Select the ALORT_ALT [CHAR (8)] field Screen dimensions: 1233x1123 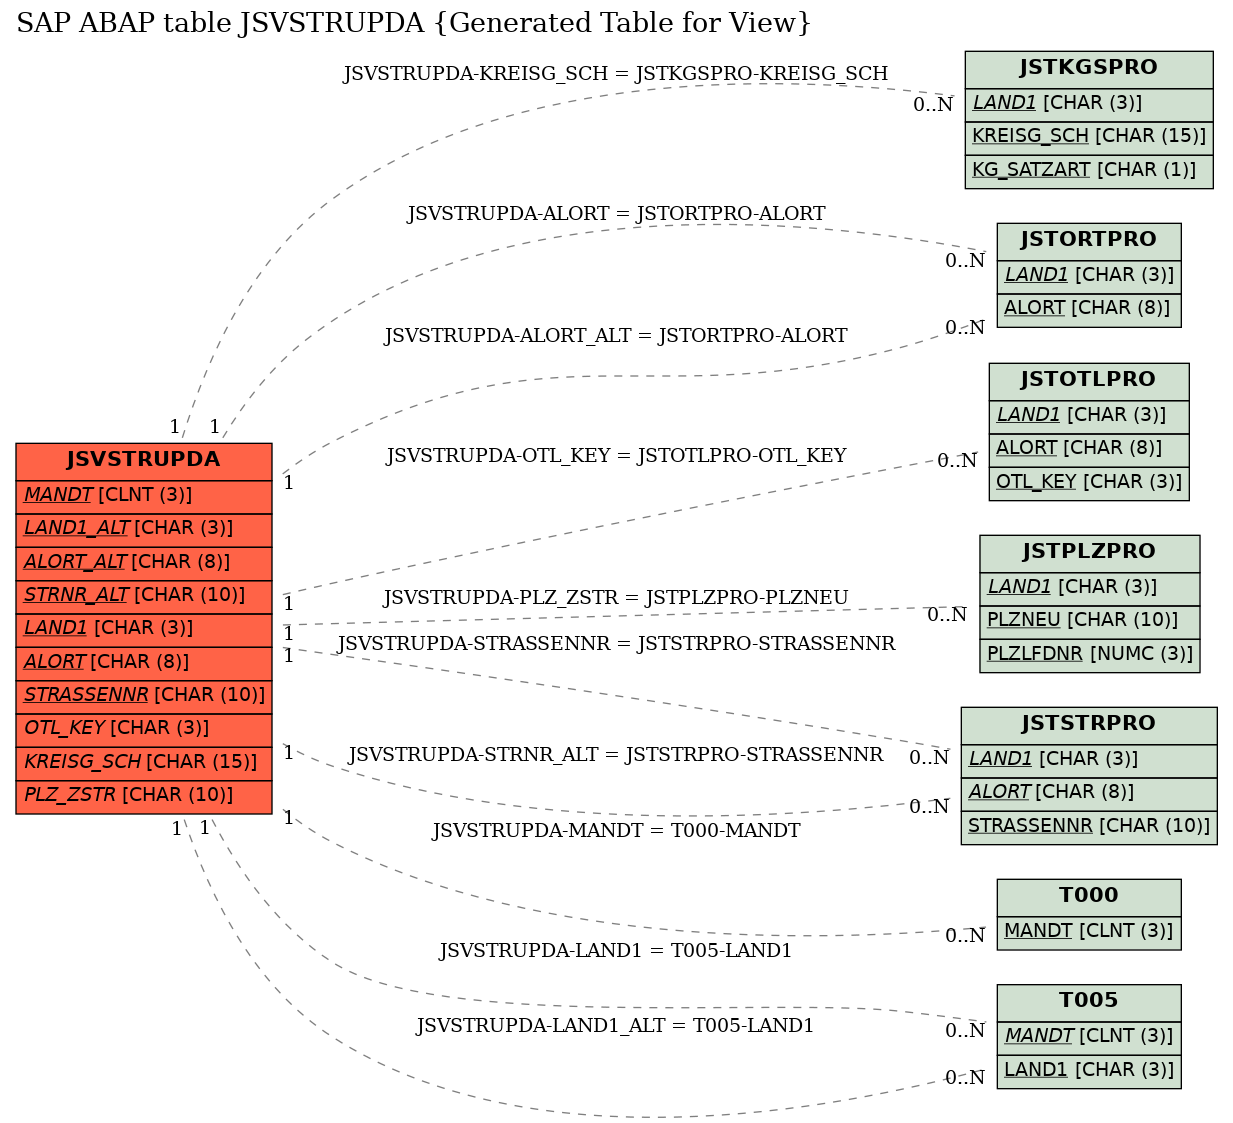click(144, 563)
